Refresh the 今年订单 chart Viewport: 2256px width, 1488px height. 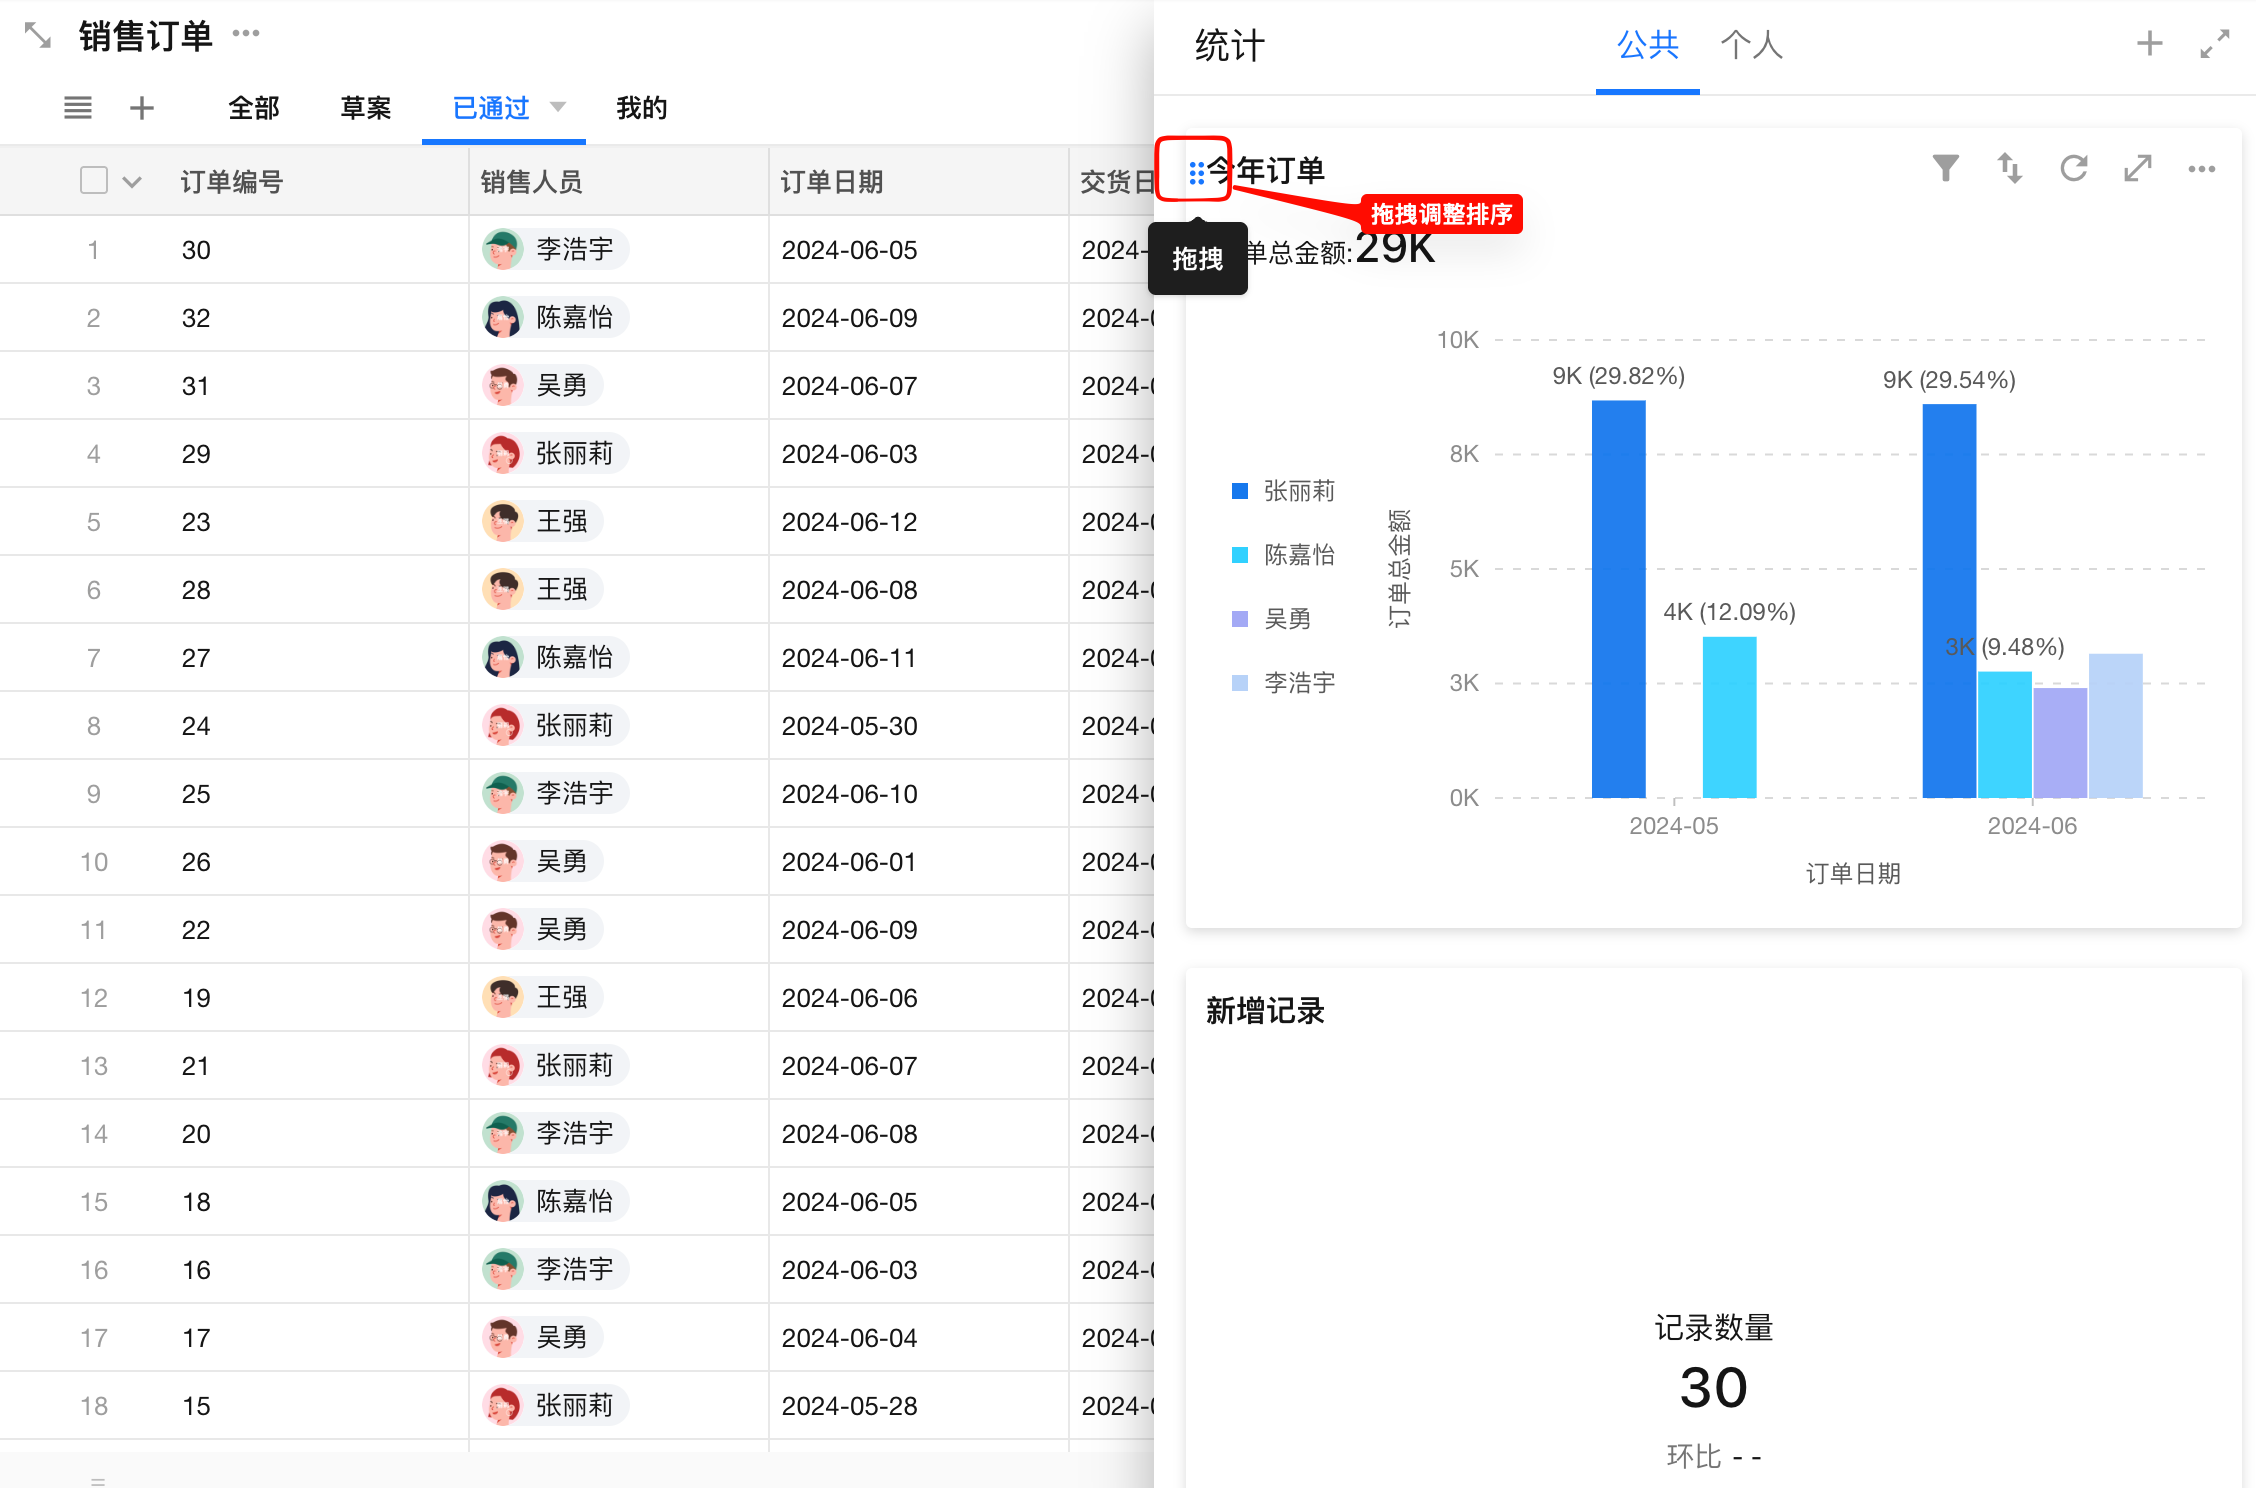point(2073,168)
